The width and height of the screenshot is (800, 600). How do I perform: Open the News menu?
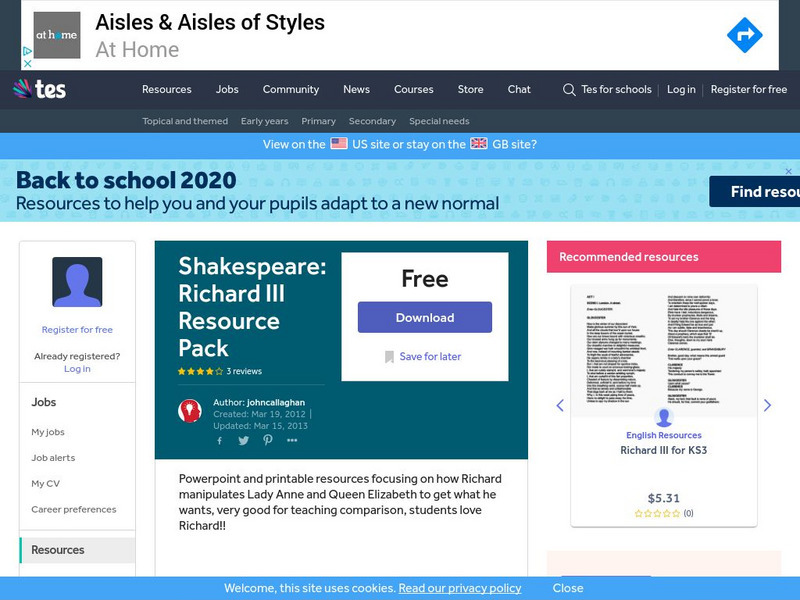pyautogui.click(x=356, y=89)
